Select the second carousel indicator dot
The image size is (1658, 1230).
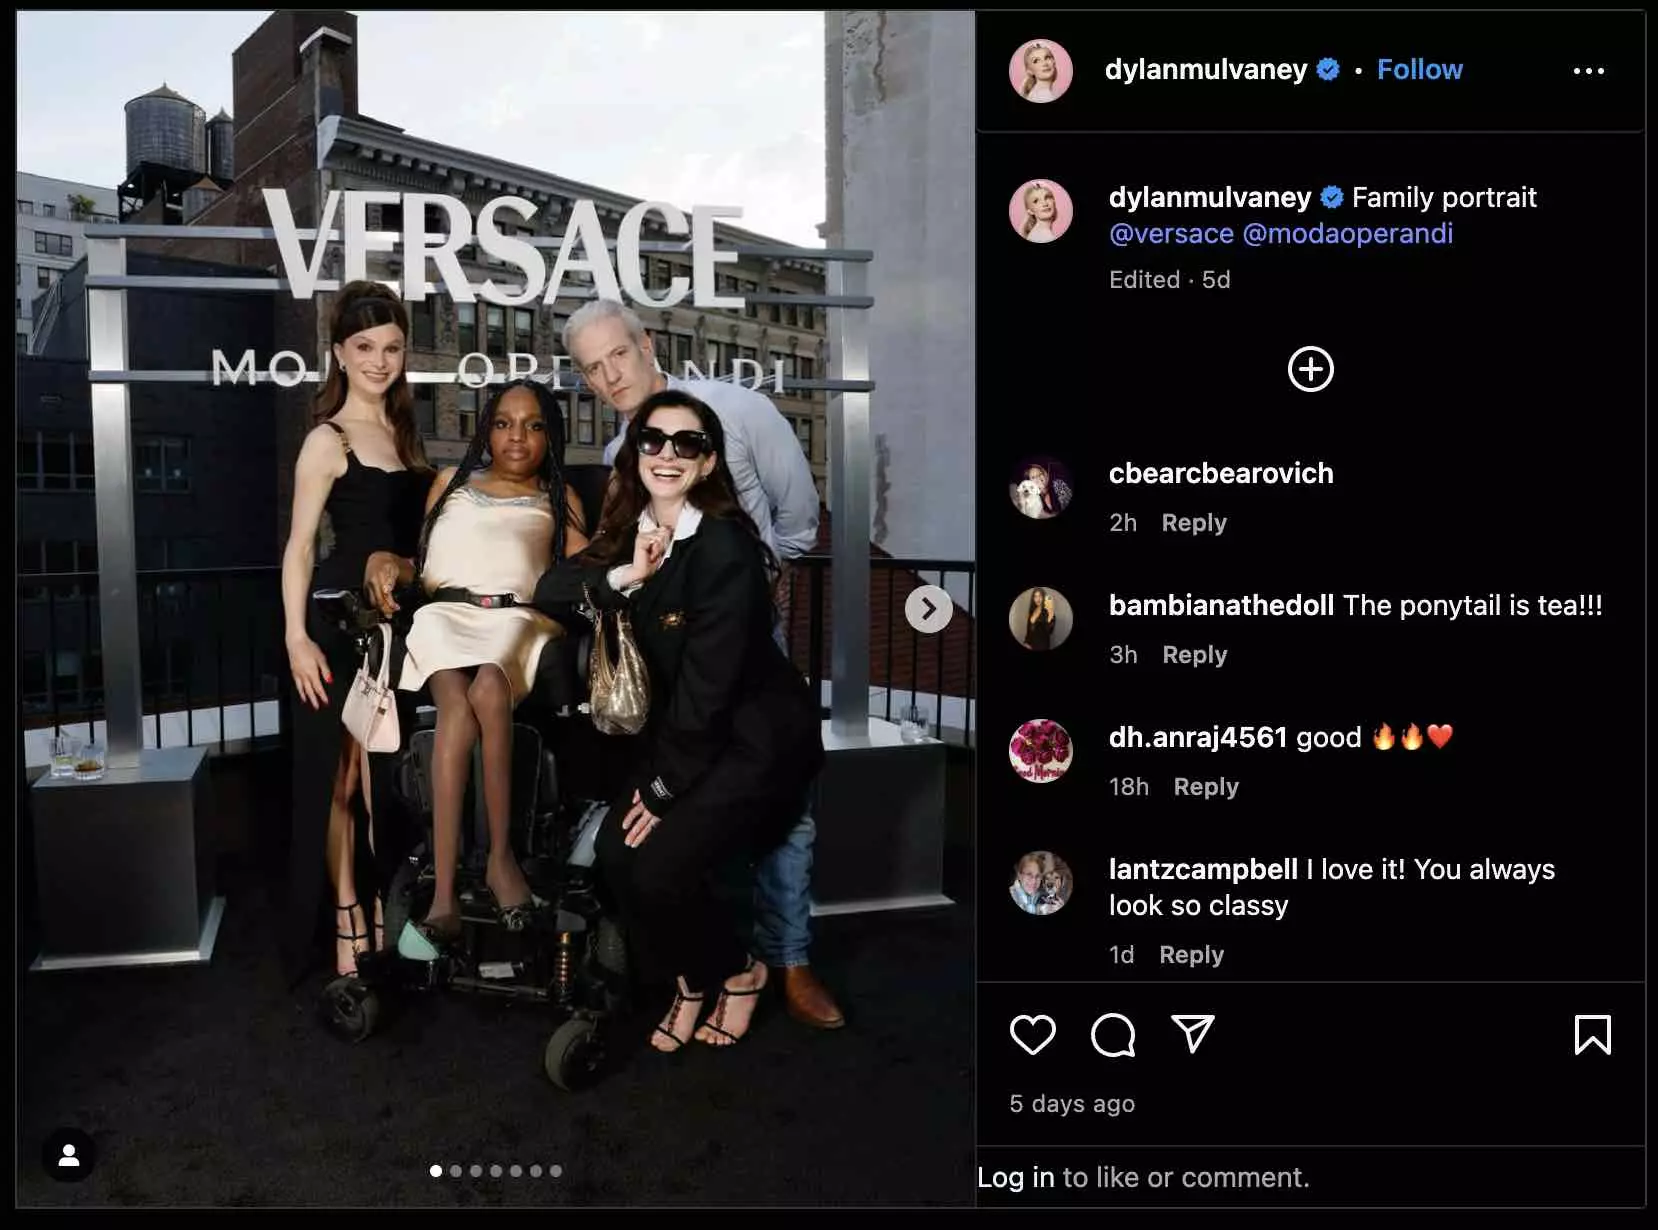456,1171
